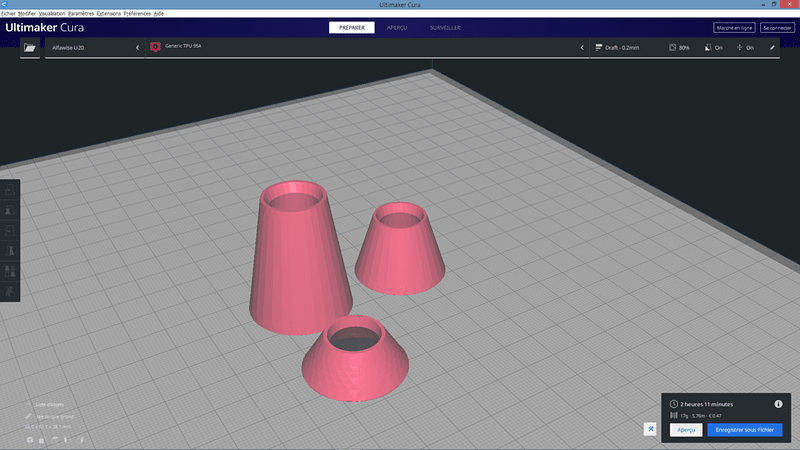Screen dimensions: 800x450
Task: Click the pencil icon for custom print settings
Action: pyautogui.click(x=772, y=47)
